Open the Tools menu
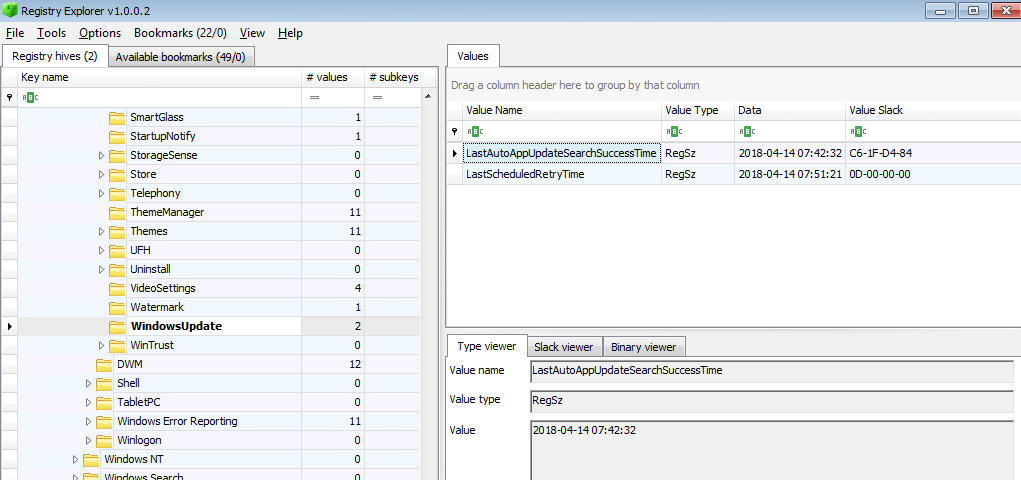 tap(51, 33)
